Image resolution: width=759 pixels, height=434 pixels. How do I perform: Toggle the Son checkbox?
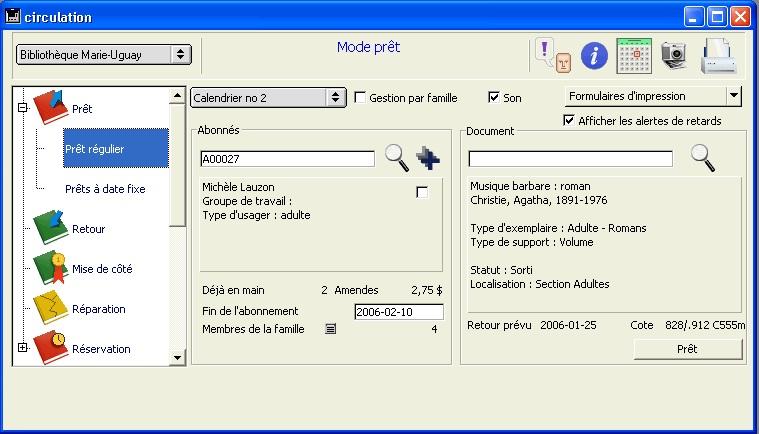point(493,98)
